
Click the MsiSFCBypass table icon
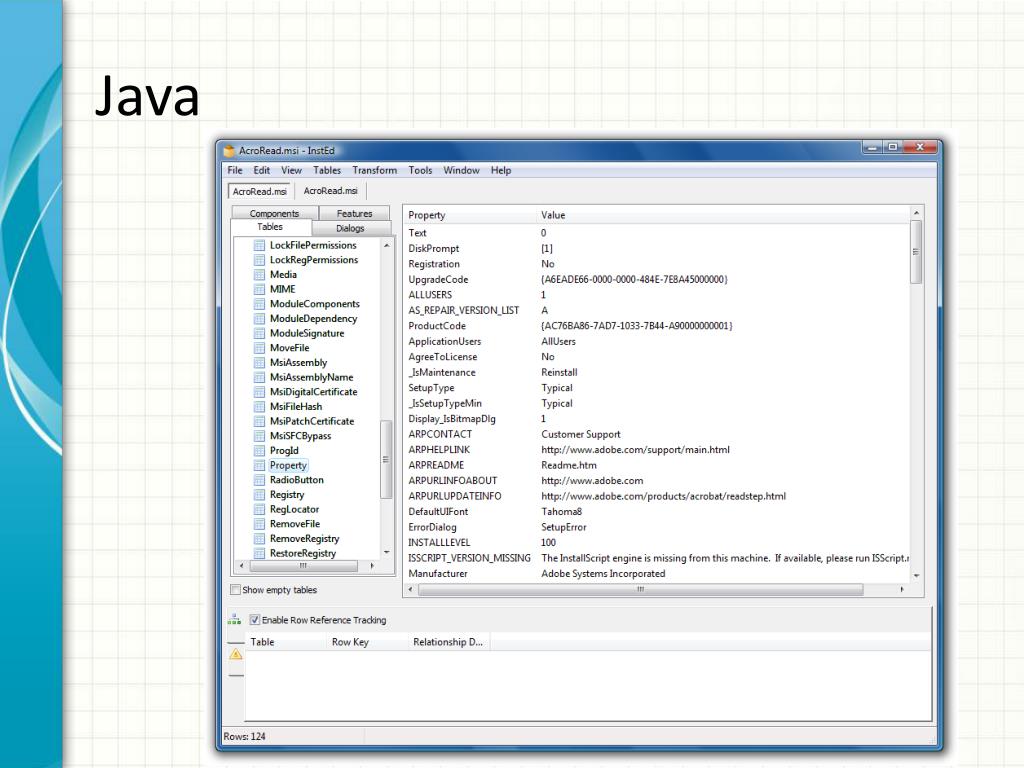tap(259, 436)
